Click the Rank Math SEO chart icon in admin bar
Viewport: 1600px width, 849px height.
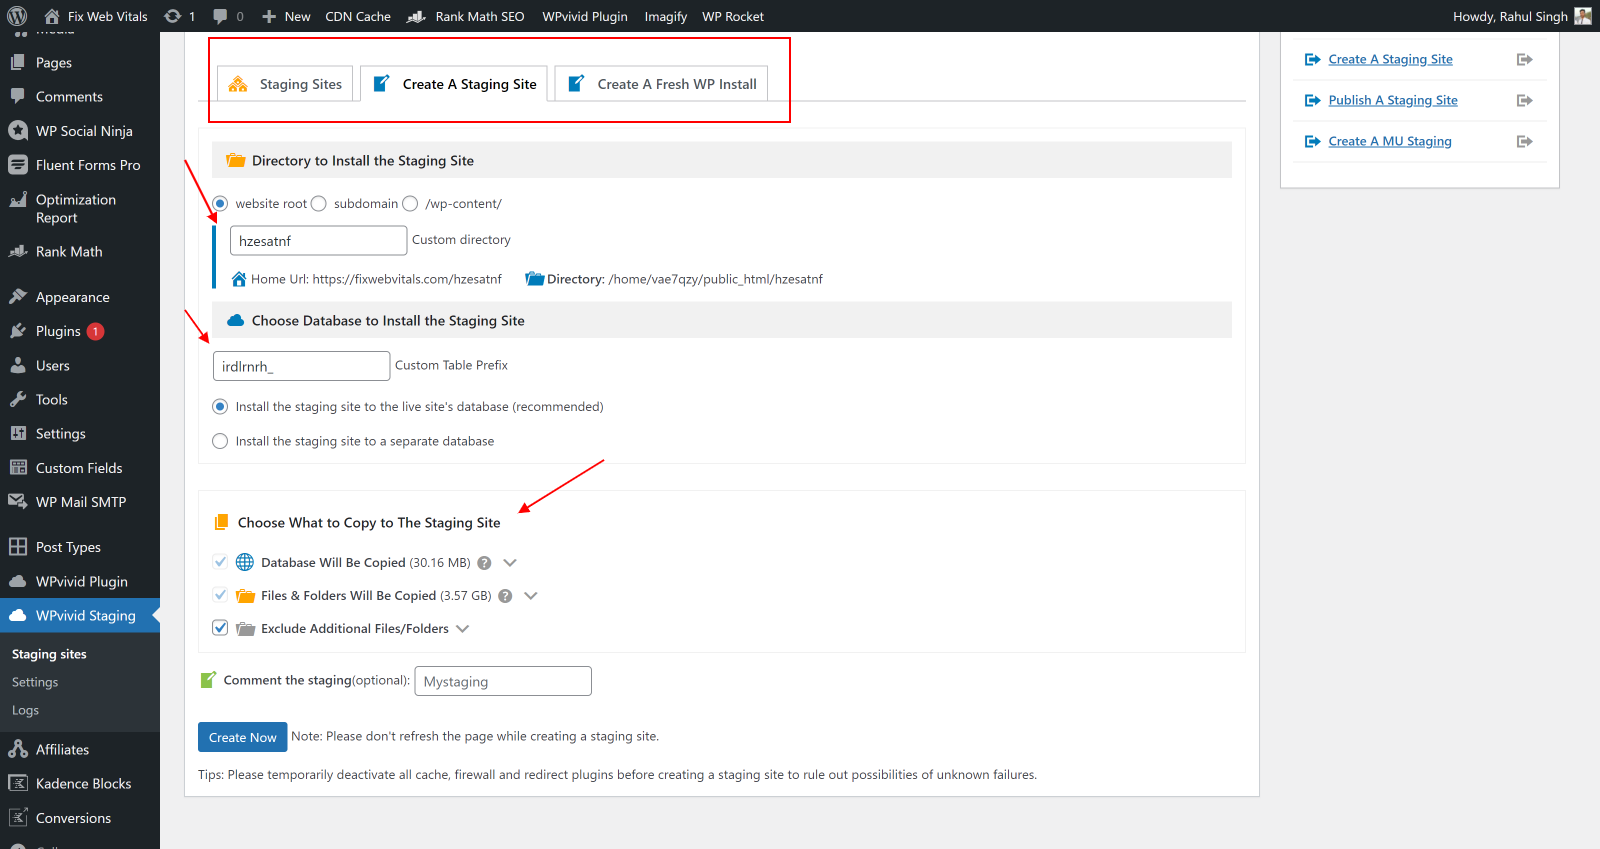[417, 17]
